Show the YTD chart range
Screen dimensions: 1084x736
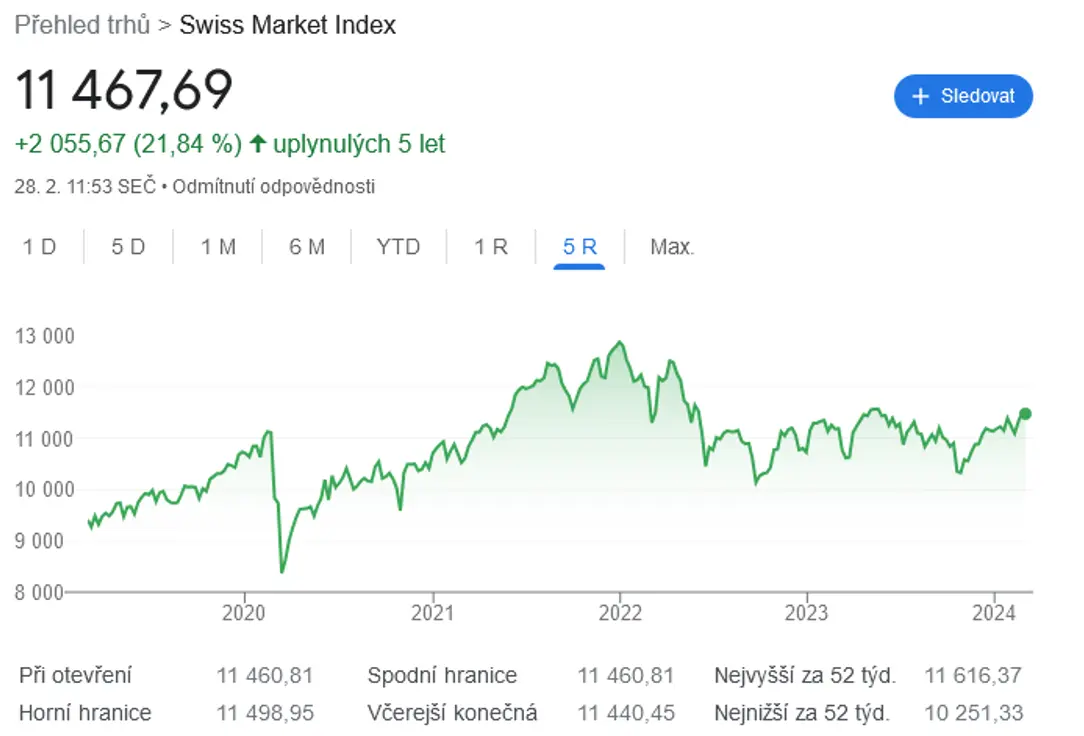click(x=398, y=247)
